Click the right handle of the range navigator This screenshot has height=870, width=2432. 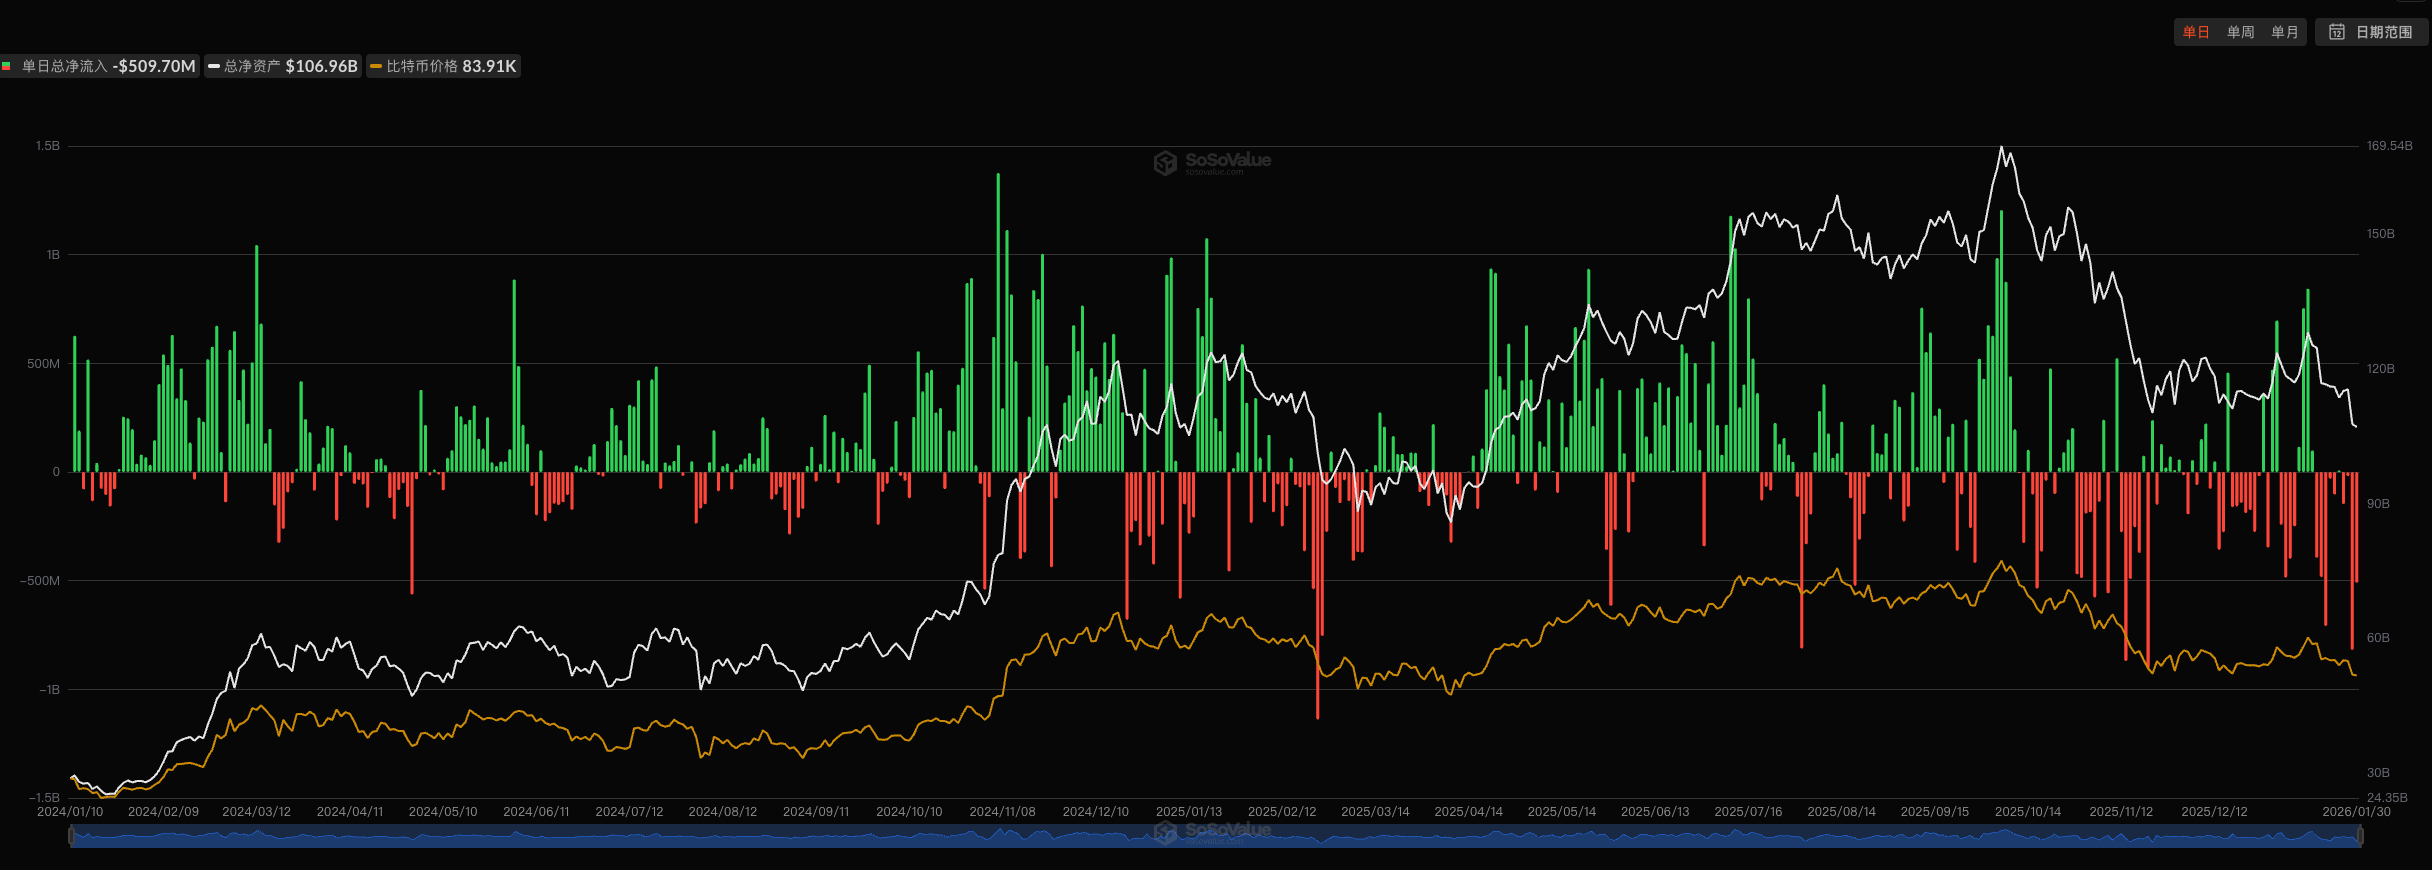(2360, 836)
